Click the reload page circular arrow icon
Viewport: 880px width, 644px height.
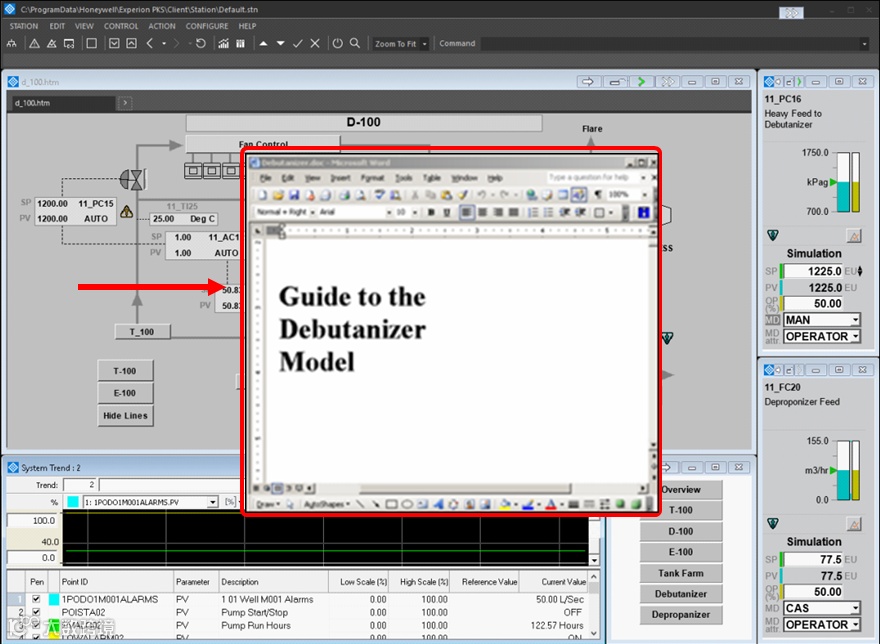[200, 43]
